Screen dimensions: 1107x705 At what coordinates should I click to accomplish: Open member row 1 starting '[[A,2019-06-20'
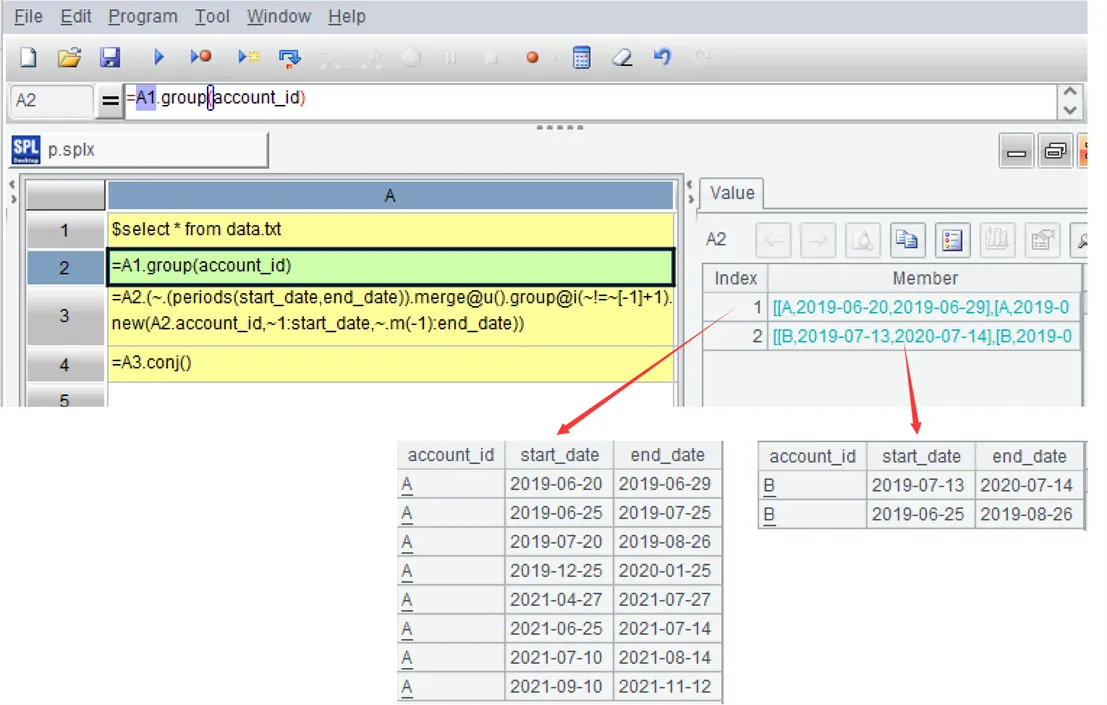[x=925, y=308]
